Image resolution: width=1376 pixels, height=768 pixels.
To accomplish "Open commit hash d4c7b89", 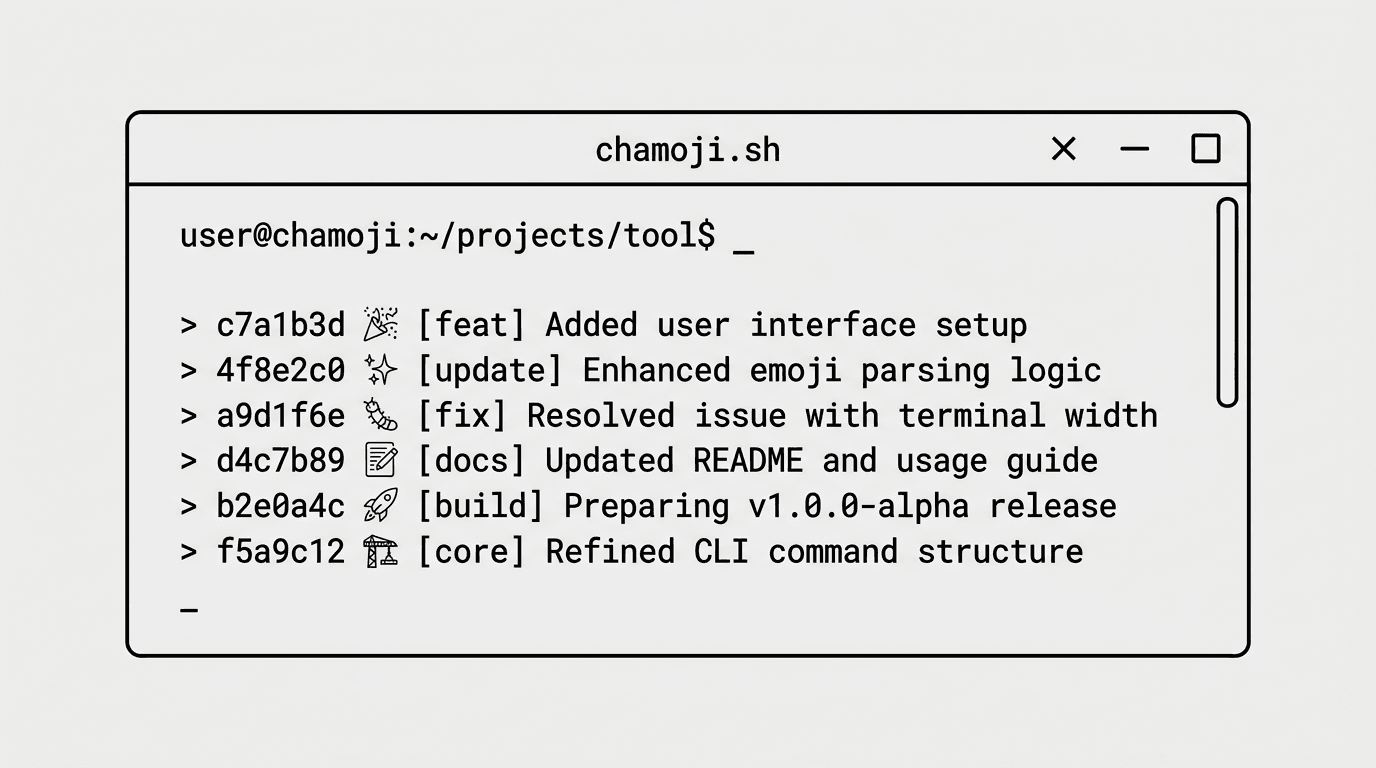I will tap(280, 460).
